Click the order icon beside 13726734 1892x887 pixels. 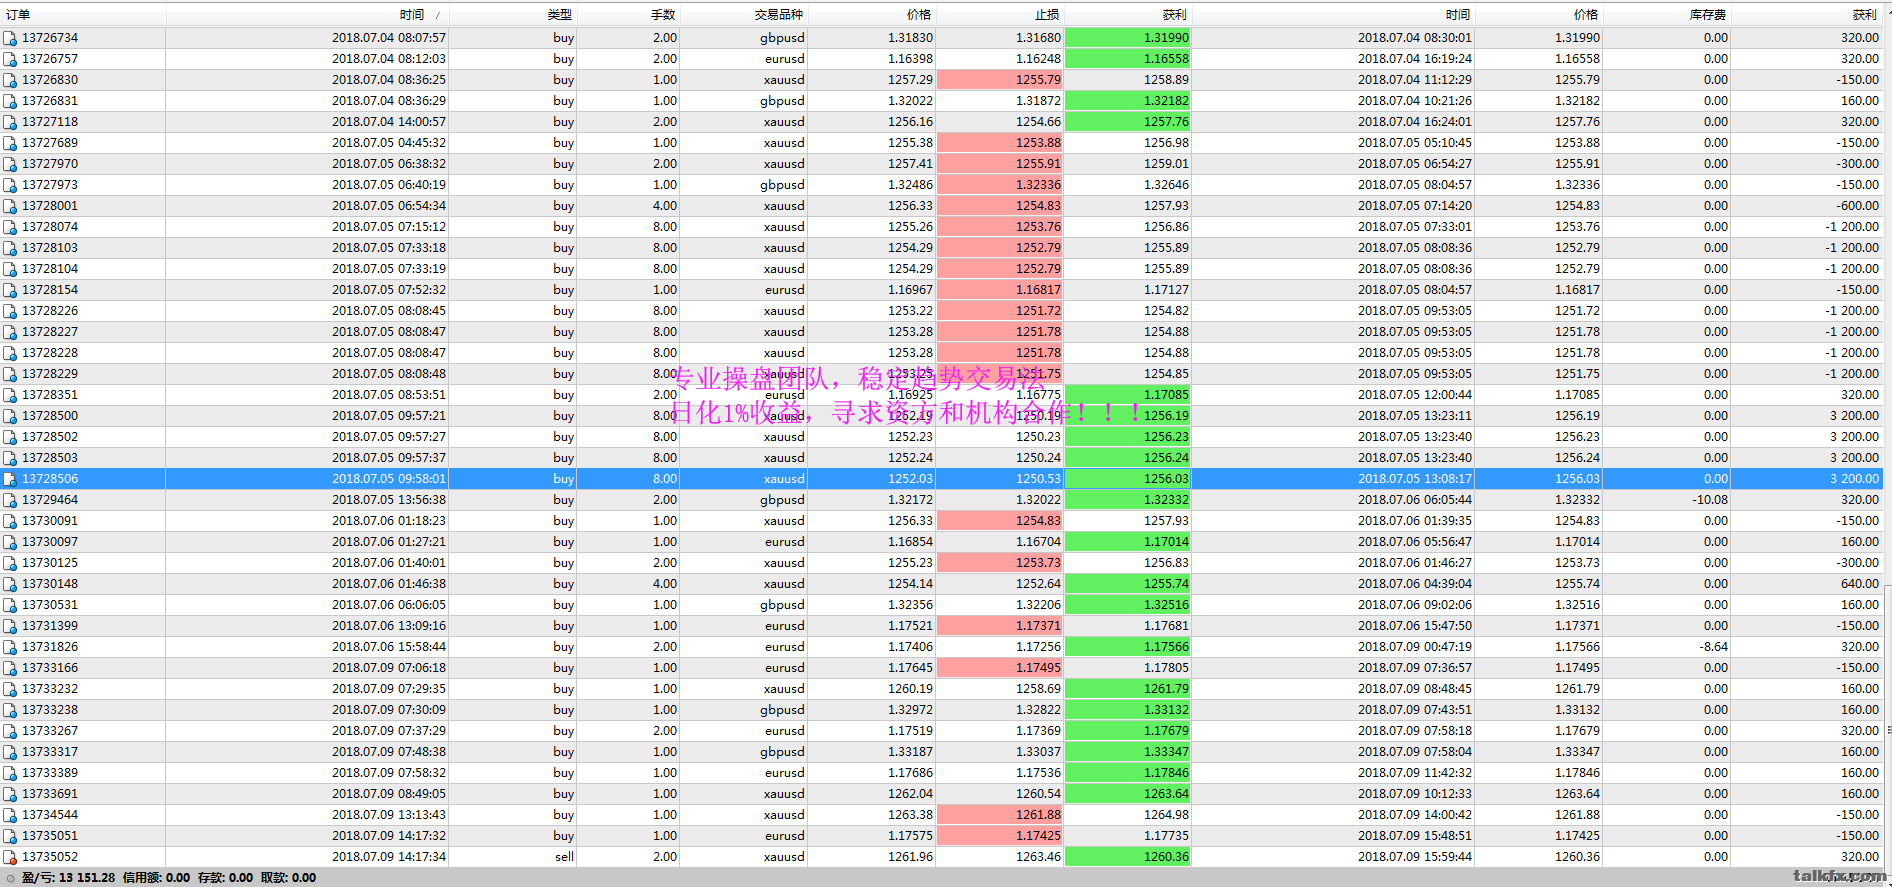pos(10,38)
